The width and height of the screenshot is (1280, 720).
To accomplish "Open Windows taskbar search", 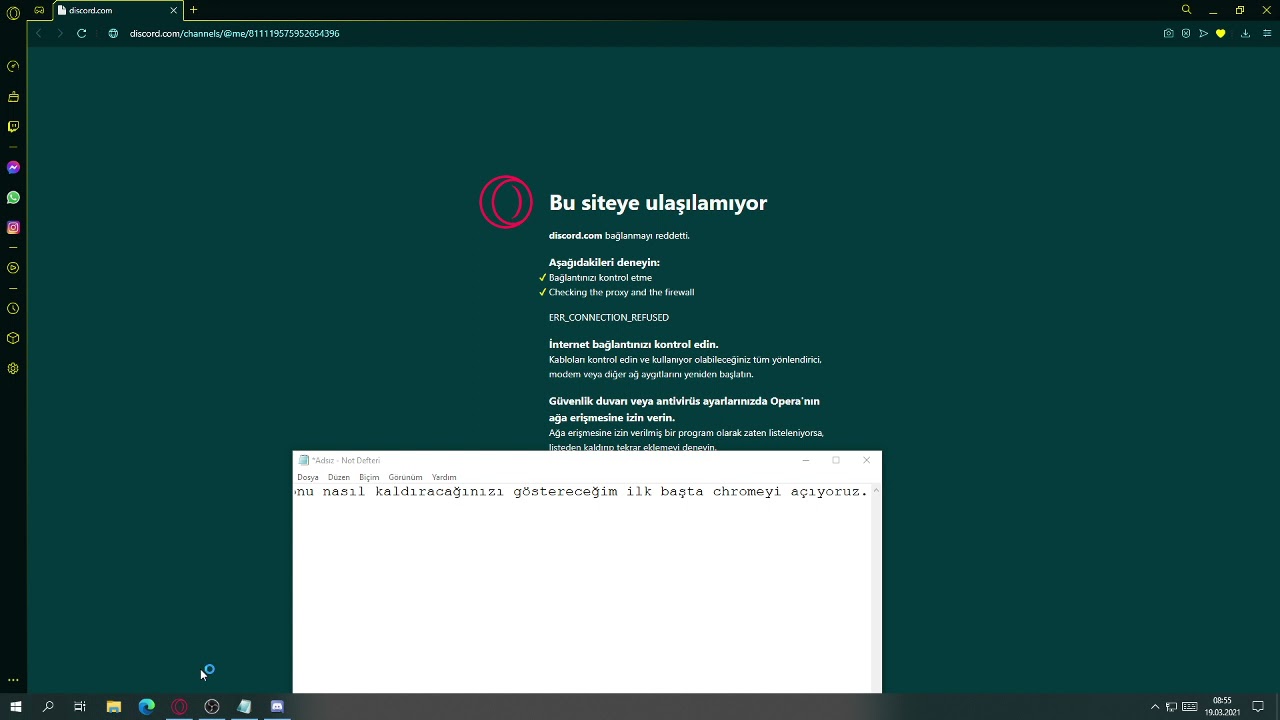I will click(48, 707).
